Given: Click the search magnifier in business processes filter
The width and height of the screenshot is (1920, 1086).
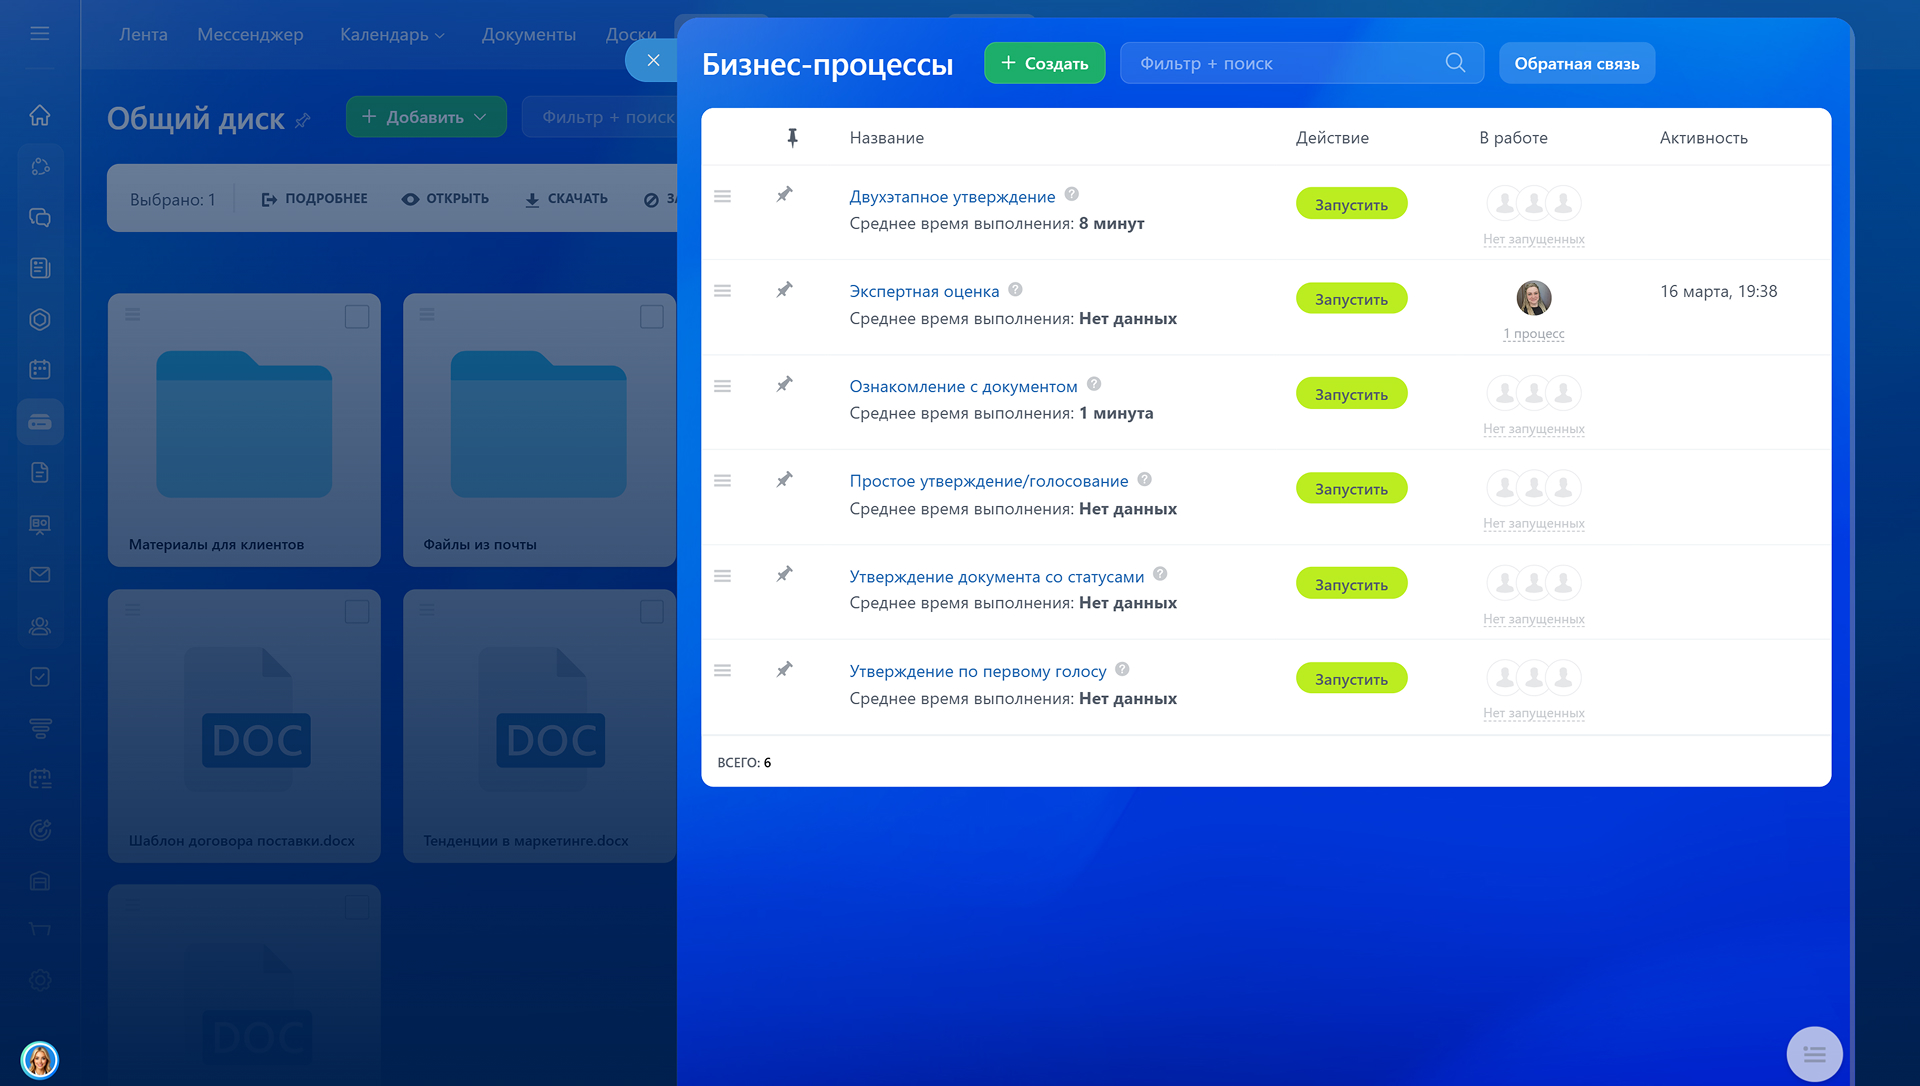Looking at the screenshot, I should [1455, 63].
